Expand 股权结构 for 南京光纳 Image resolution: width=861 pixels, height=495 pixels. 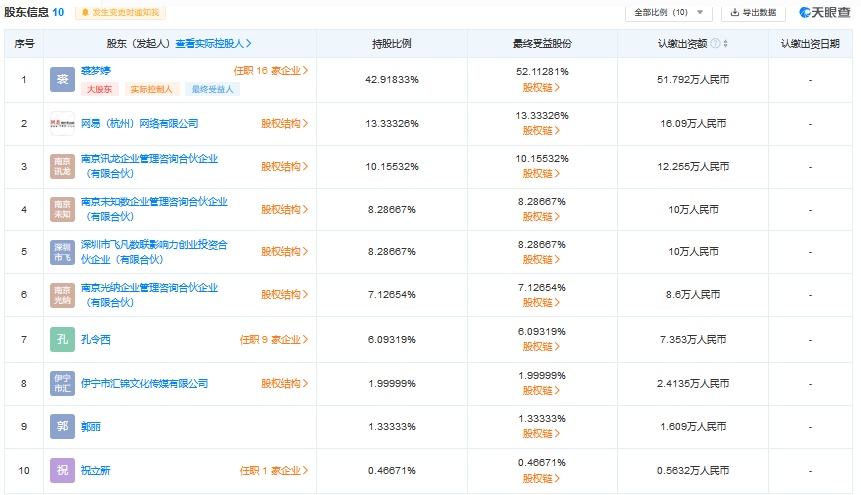(x=284, y=294)
